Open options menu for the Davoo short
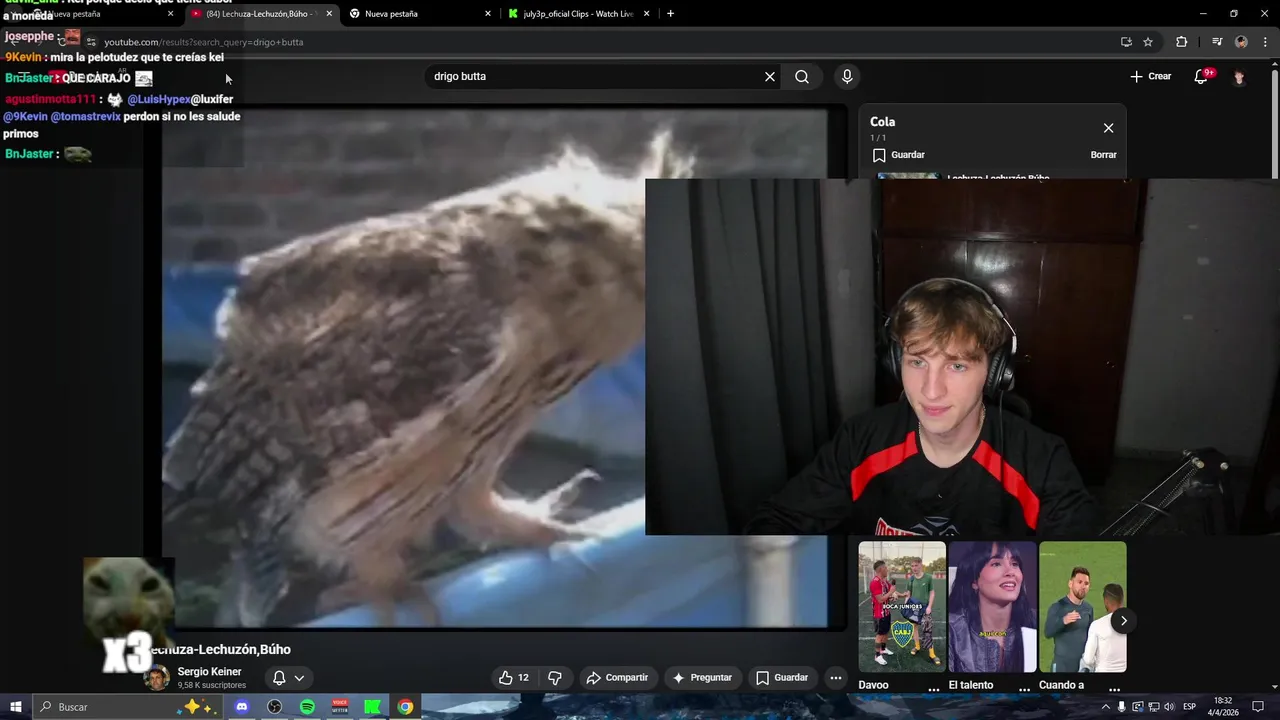Viewport: 1280px width, 720px height. 934,689
